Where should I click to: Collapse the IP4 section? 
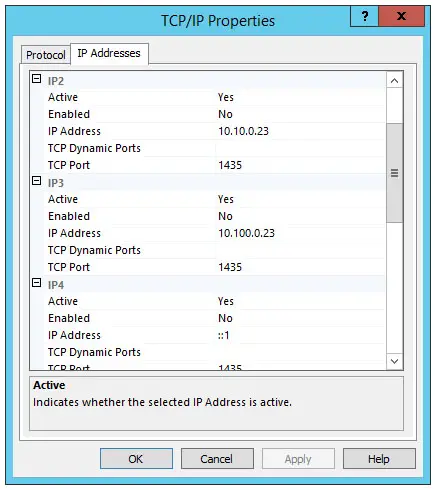click(x=36, y=283)
